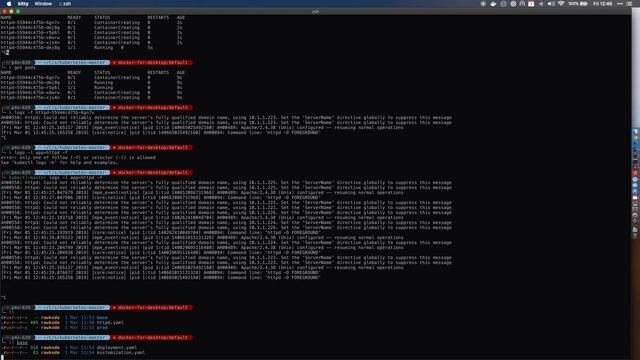Image resolution: width=640 pixels, height=360 pixels.
Task: Click the Bluetooth-style icon left of volume
Action: point(541,4)
